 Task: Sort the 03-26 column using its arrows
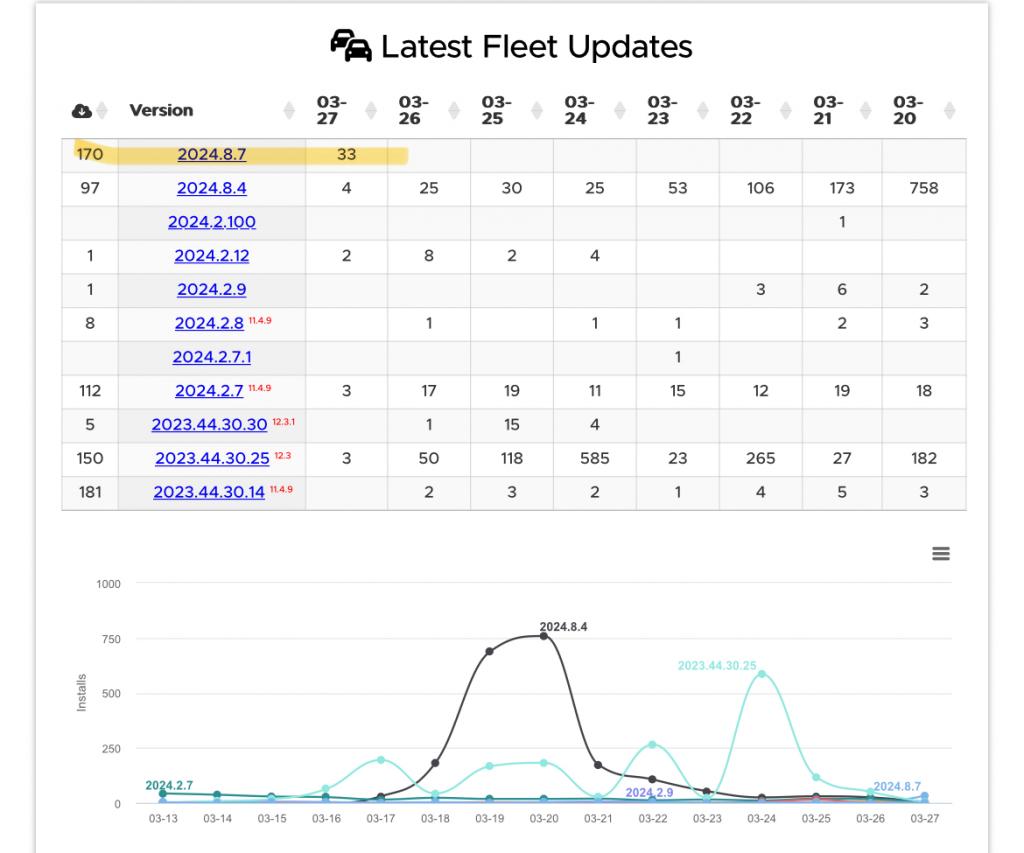[454, 110]
